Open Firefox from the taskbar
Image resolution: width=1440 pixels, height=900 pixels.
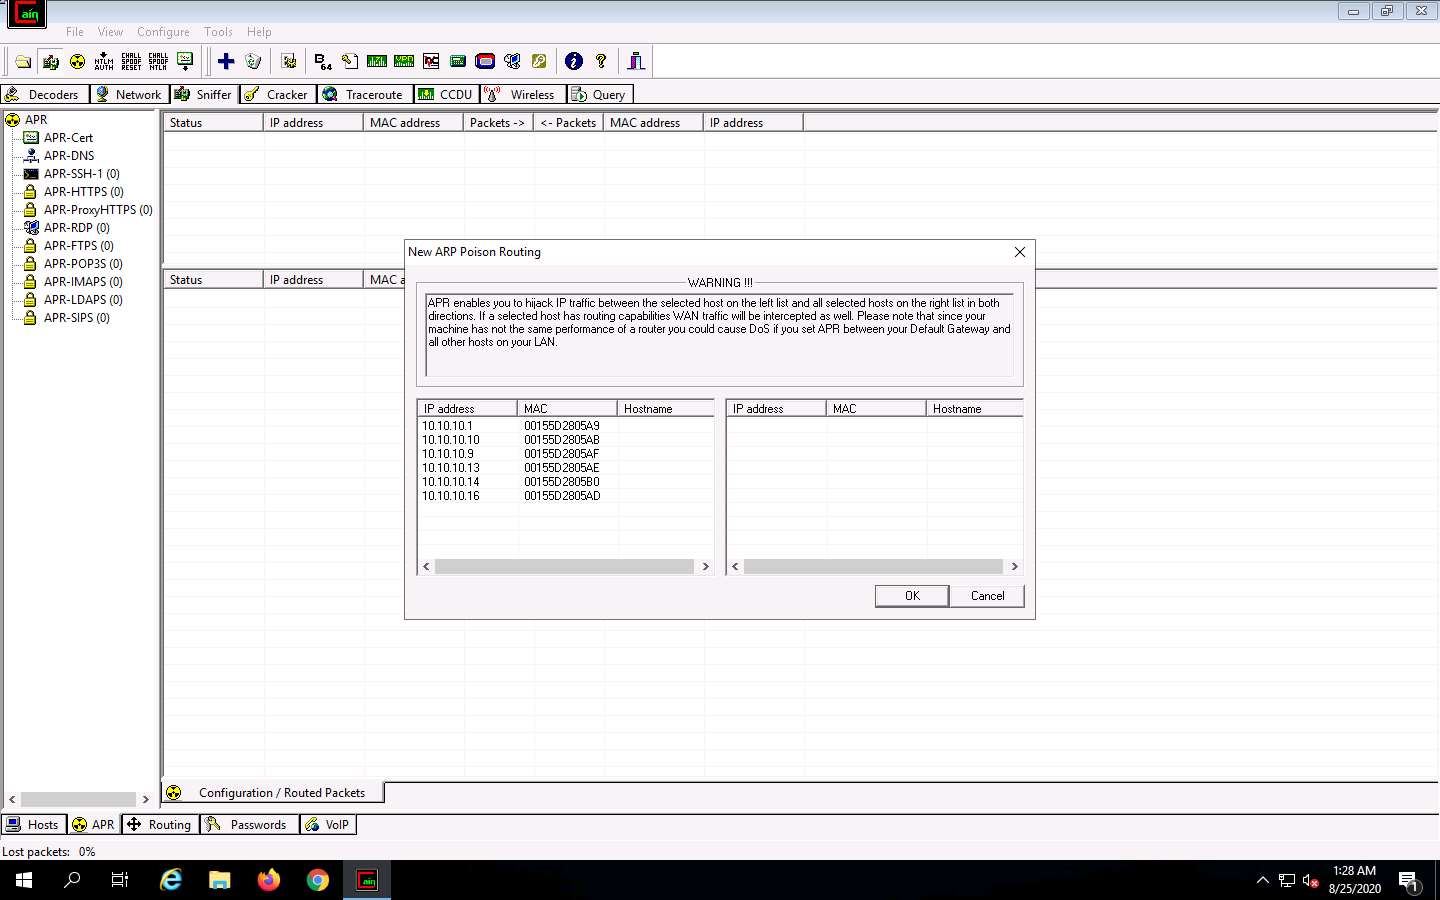268,880
